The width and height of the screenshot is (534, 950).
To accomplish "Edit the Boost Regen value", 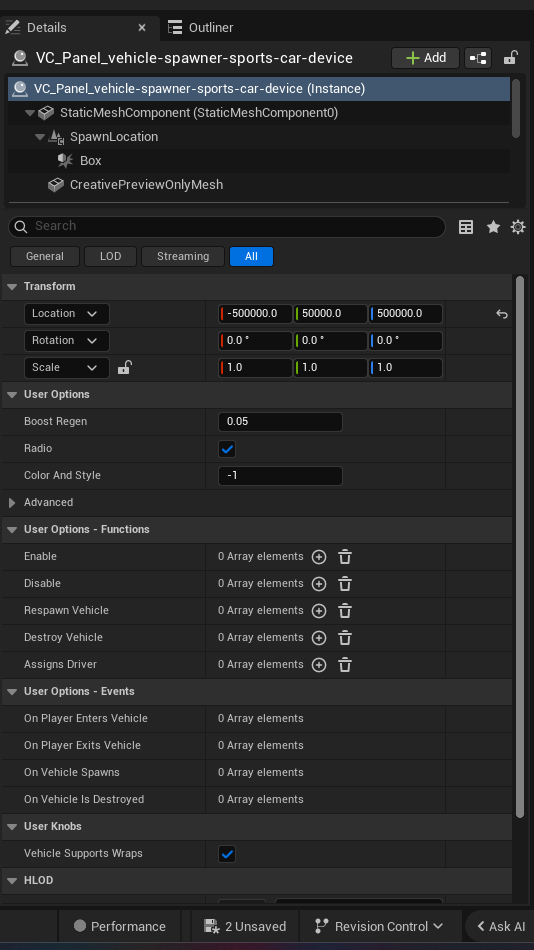I will click(x=280, y=422).
